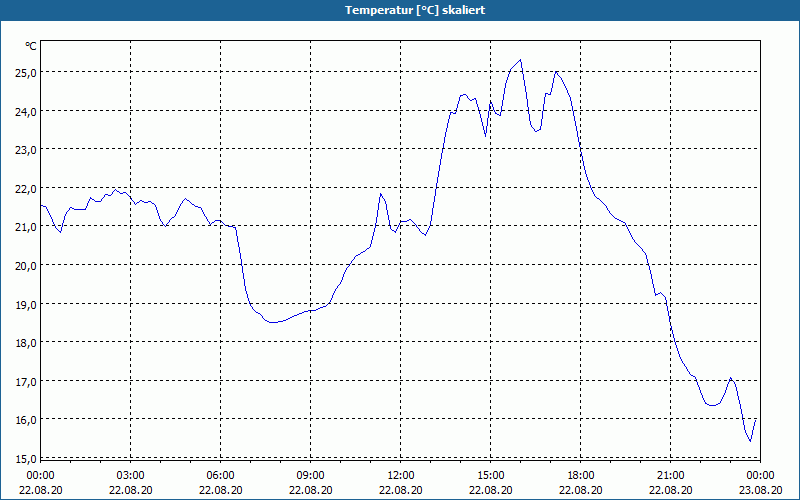This screenshot has height=500, width=800.
Task: Select the 23,0 y-axis label
Action: click(26, 150)
